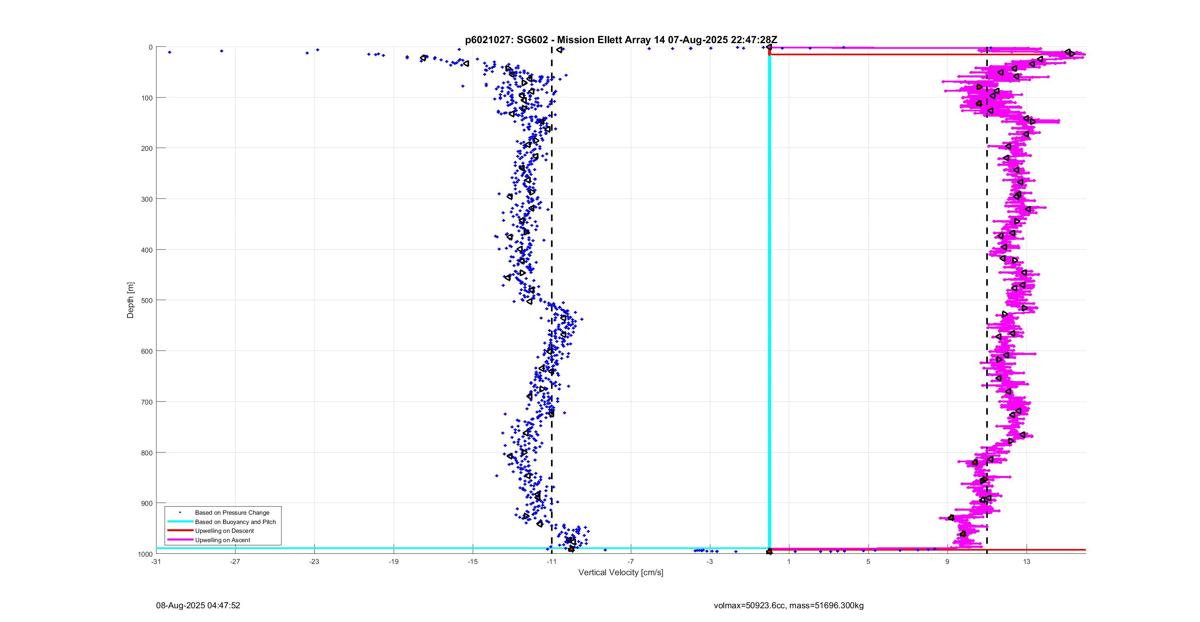1200x622 pixels.
Task: Click the magenta line swatch in the legend
Action: (x=179, y=539)
